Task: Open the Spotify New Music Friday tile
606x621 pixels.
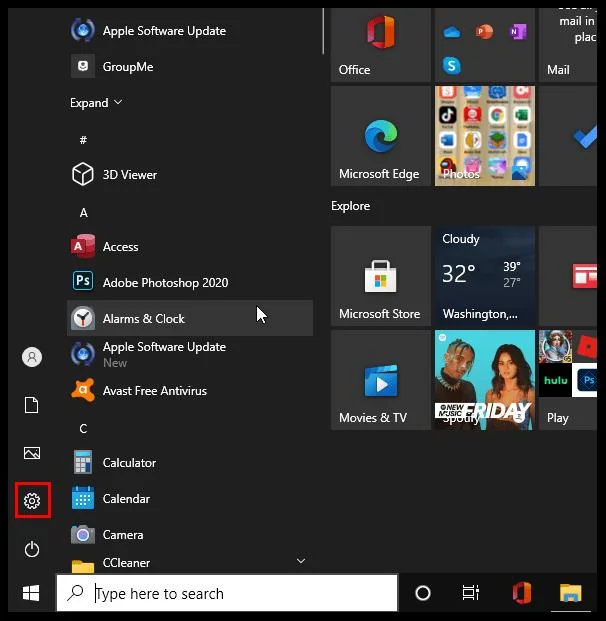Action: [485, 380]
